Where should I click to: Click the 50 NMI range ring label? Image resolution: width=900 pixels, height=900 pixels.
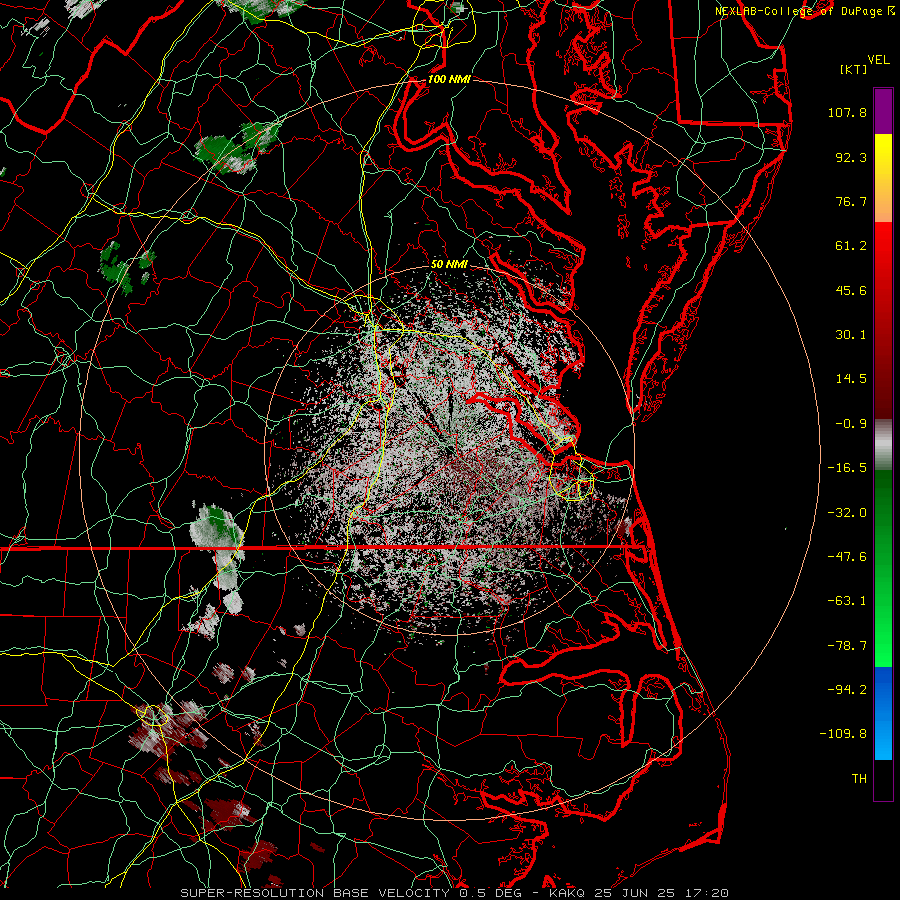point(449,264)
